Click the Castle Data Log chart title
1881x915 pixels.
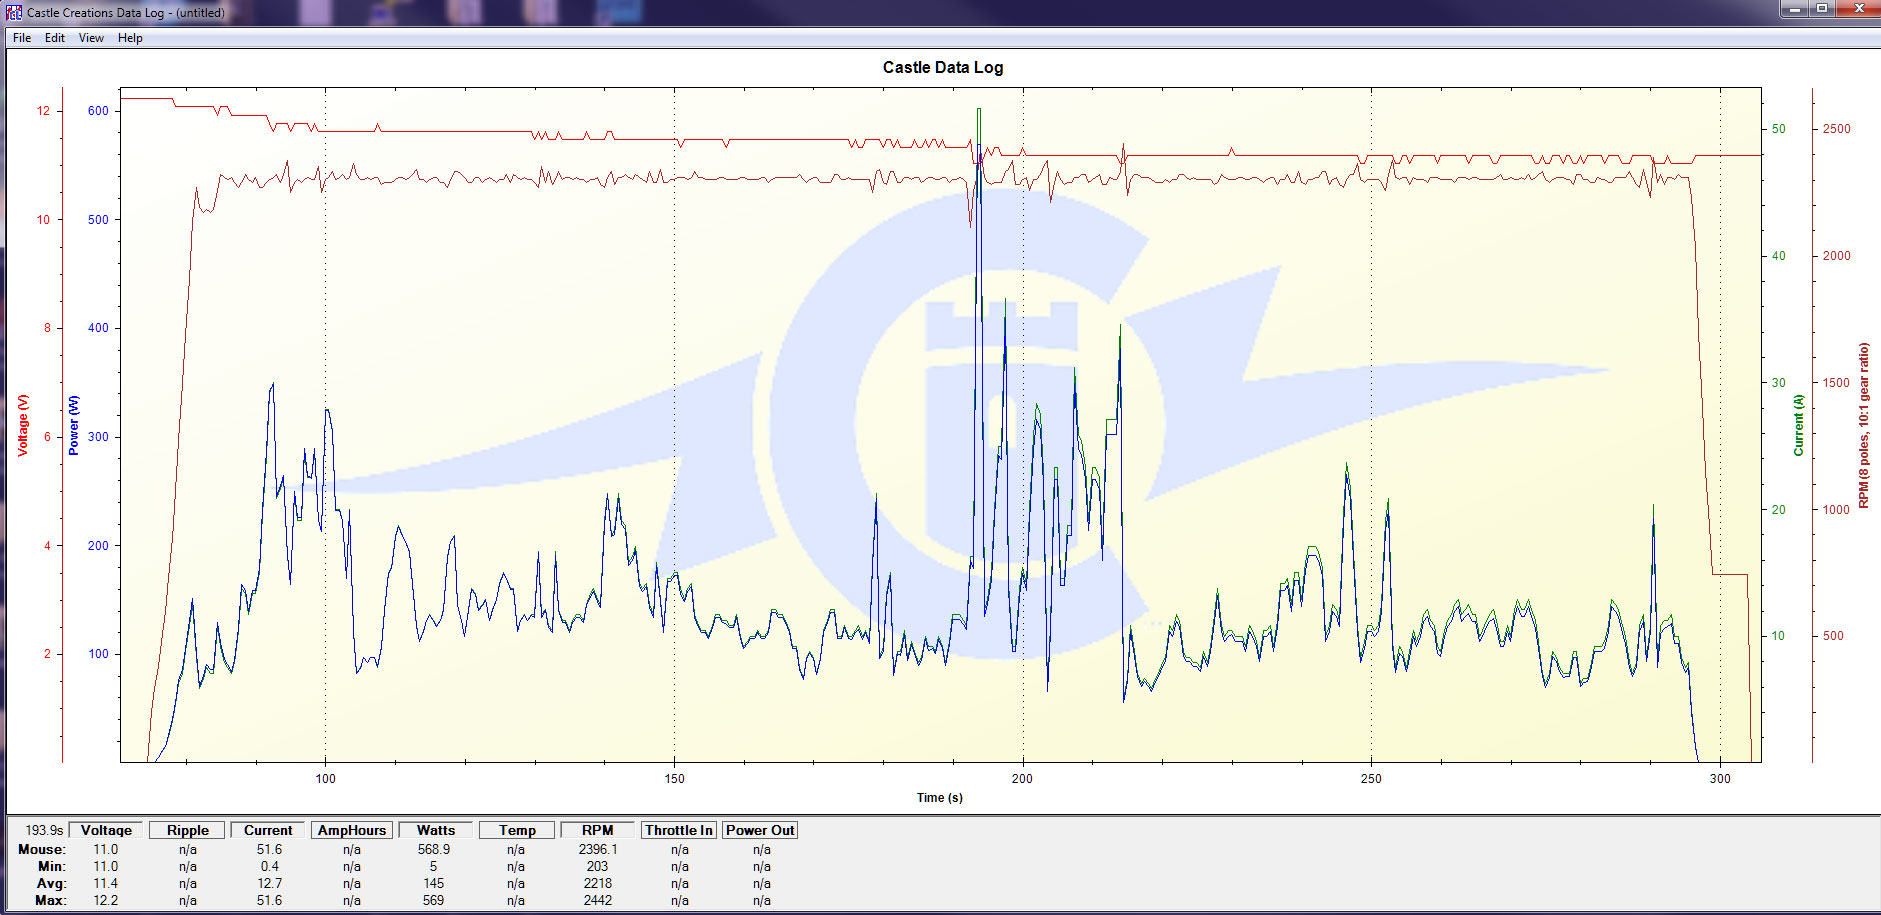tap(942, 67)
